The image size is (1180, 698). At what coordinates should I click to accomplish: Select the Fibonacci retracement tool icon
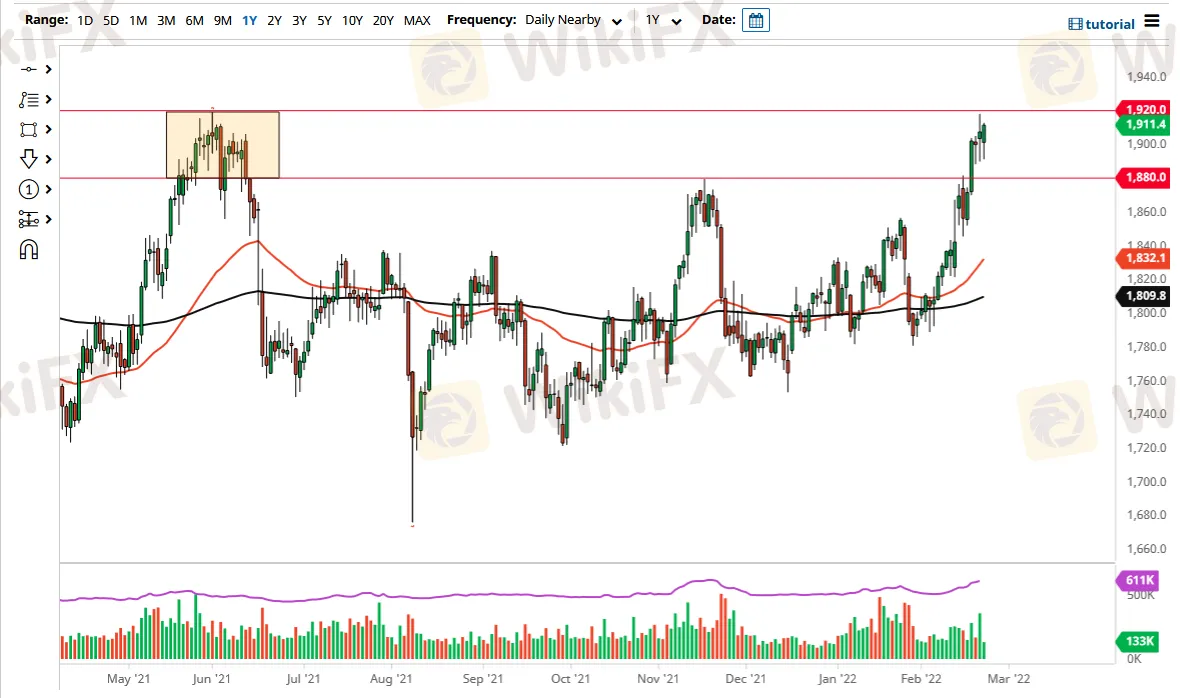tap(28, 99)
